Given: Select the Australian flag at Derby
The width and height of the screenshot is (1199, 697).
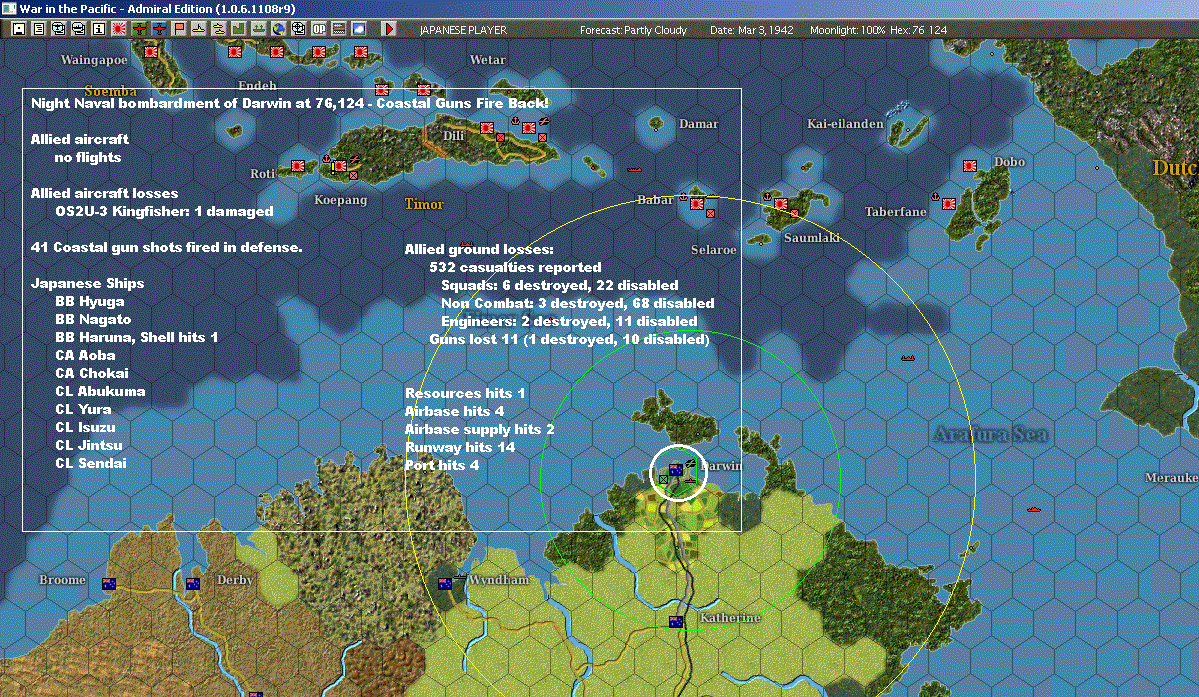Looking at the screenshot, I should coord(193,584).
